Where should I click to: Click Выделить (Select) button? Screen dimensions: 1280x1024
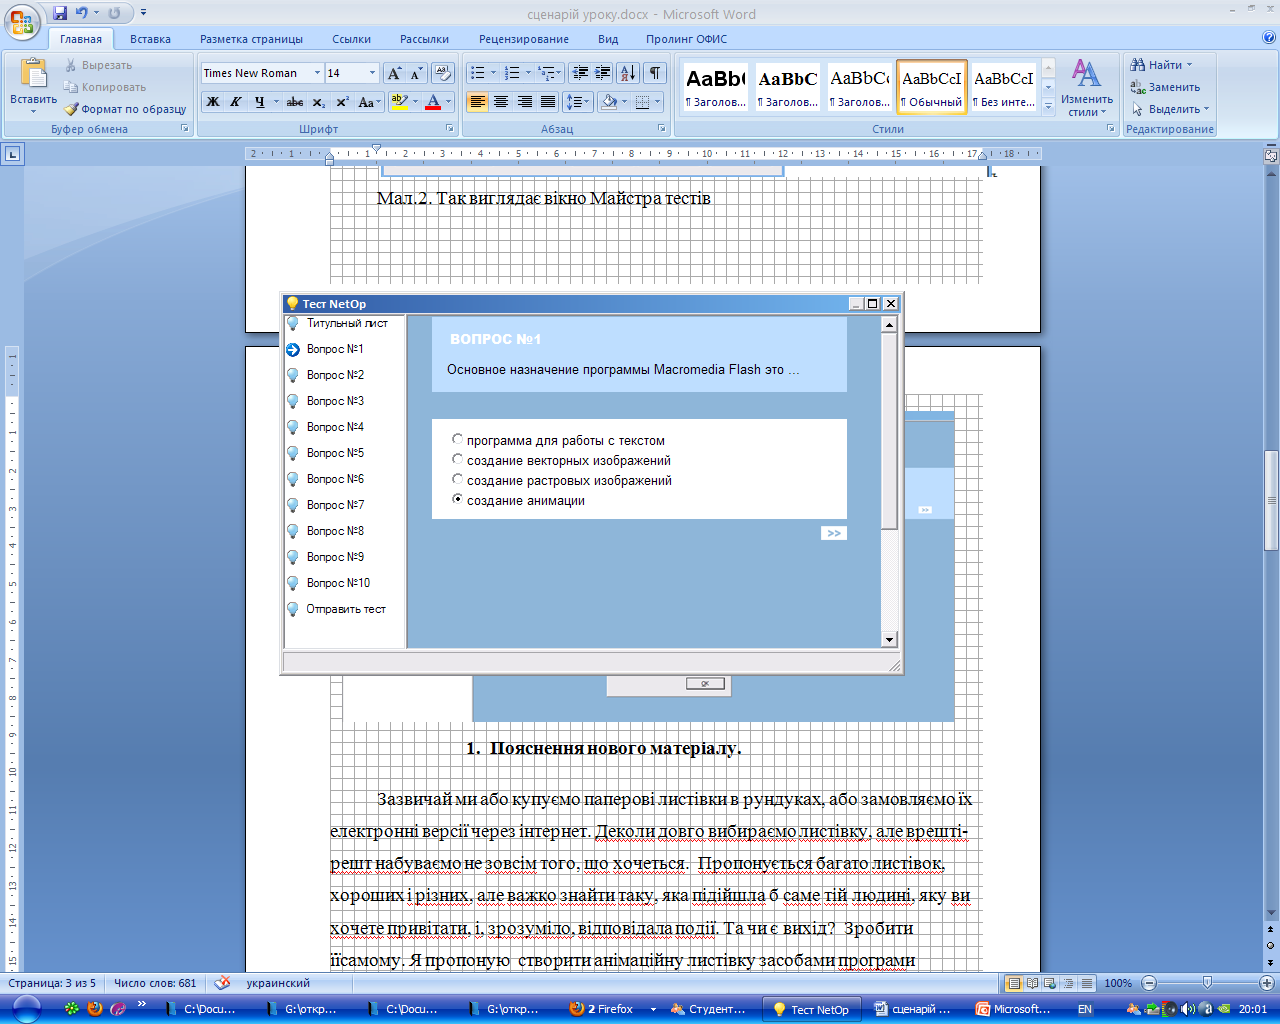click(x=1169, y=109)
